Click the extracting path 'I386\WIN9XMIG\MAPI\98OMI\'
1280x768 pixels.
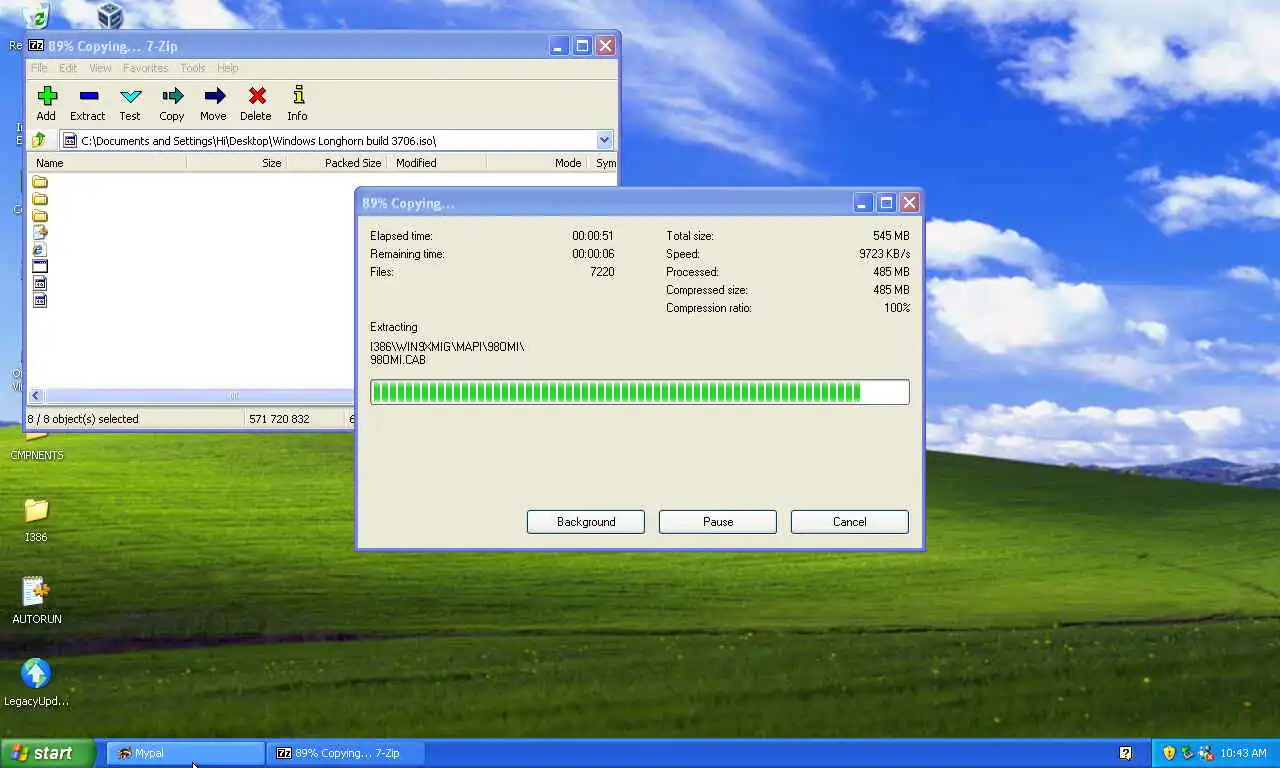(447, 347)
